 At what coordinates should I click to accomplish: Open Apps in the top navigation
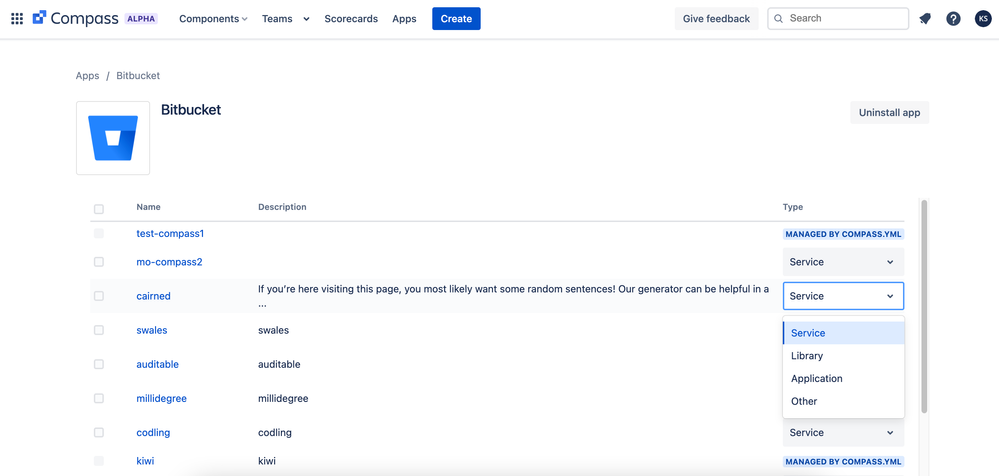point(404,18)
